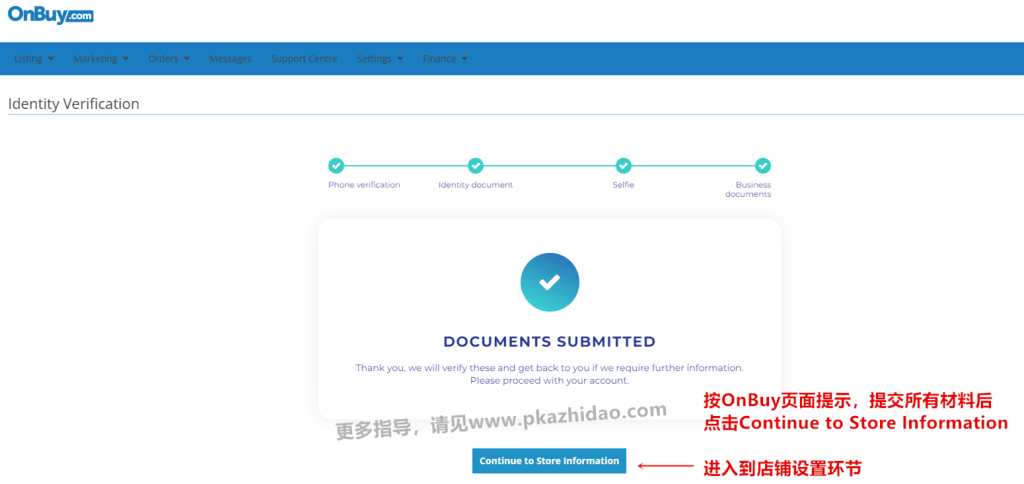
Task: Open the Settings dropdown menu
Action: pyautogui.click(x=380, y=59)
